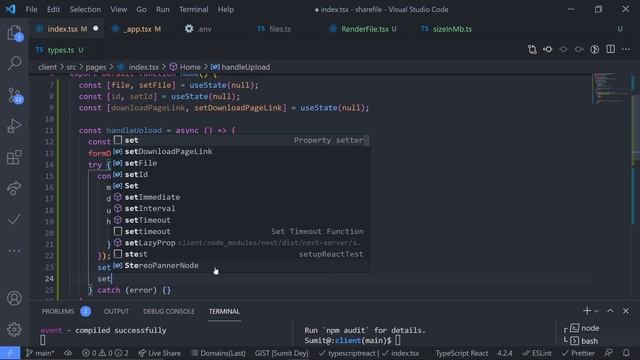This screenshot has width=640, height=360.
Task: Click the compare changes editor icon
Action: 532,49
